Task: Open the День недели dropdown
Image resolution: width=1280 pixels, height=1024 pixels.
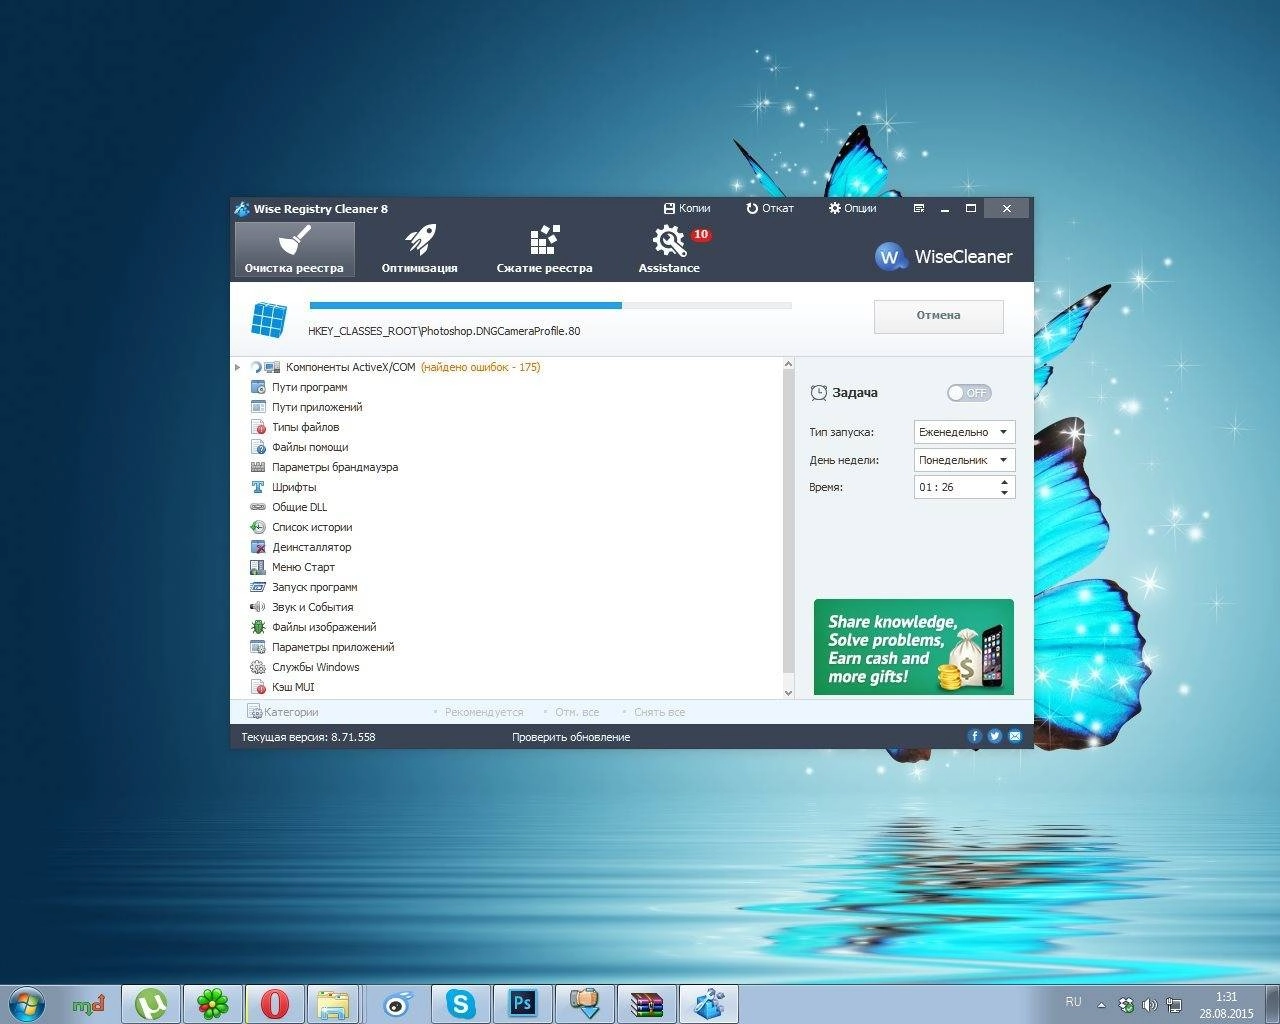Action: [965, 460]
